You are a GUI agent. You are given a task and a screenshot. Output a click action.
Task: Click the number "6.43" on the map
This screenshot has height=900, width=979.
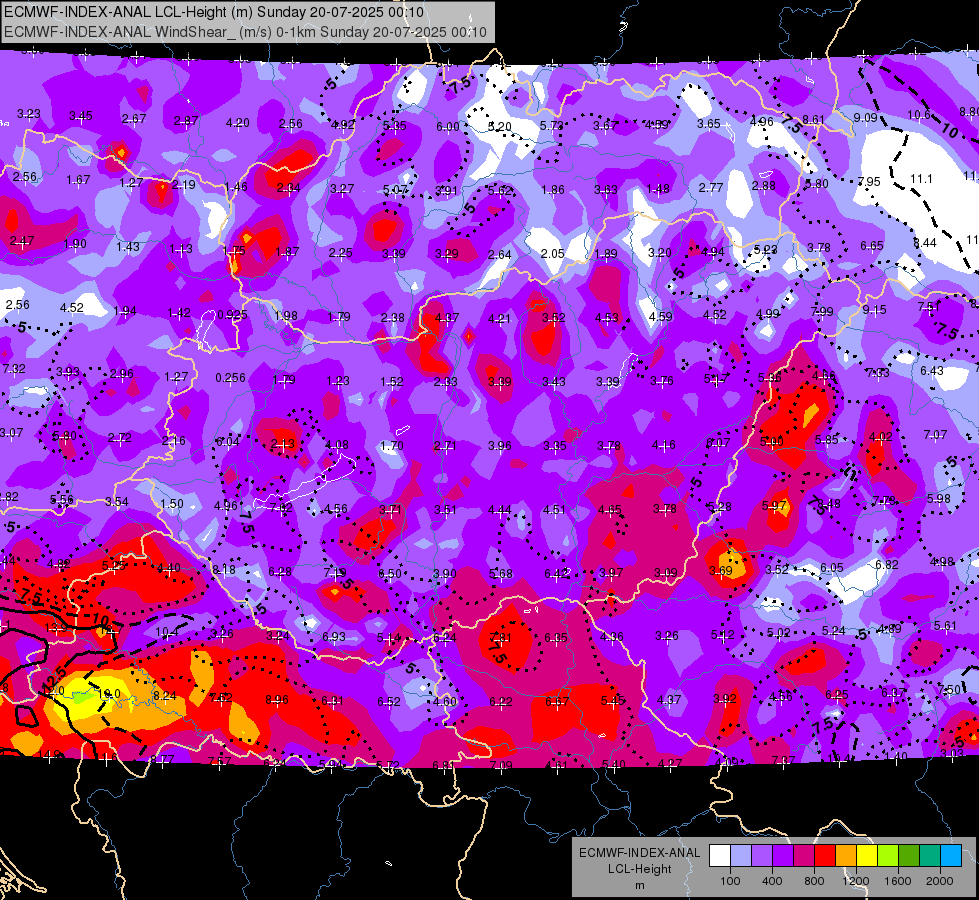coord(932,370)
